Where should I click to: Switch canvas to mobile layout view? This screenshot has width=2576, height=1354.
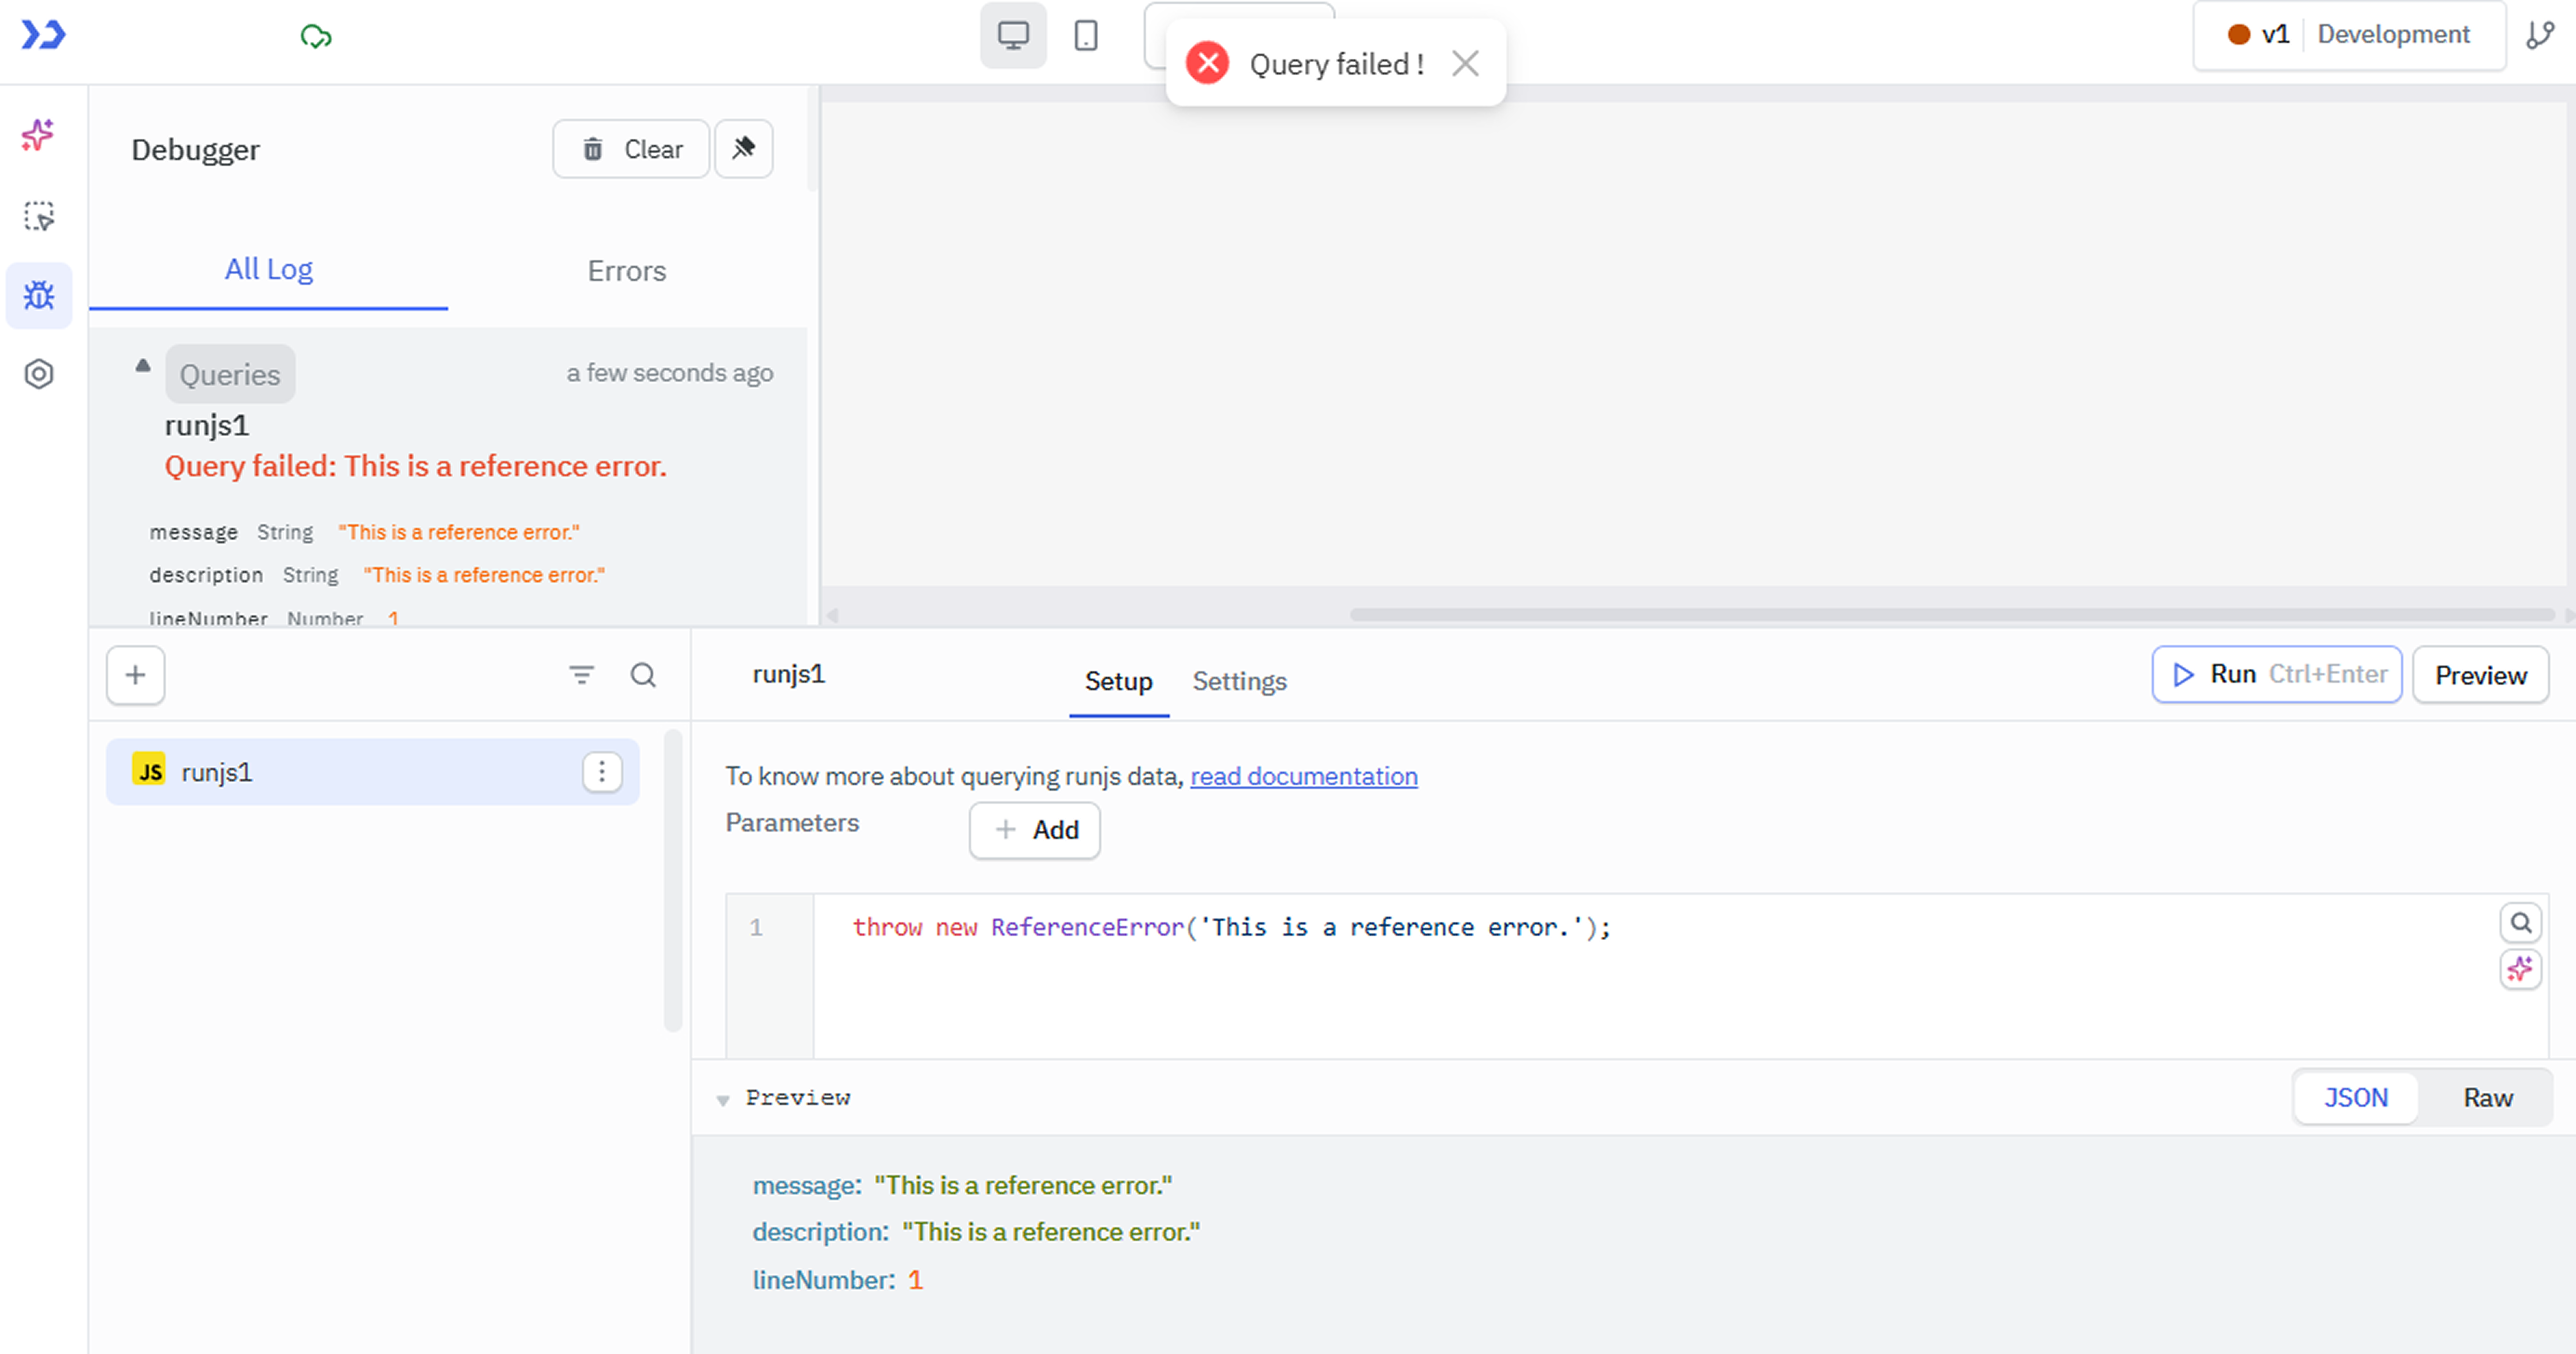point(1085,34)
